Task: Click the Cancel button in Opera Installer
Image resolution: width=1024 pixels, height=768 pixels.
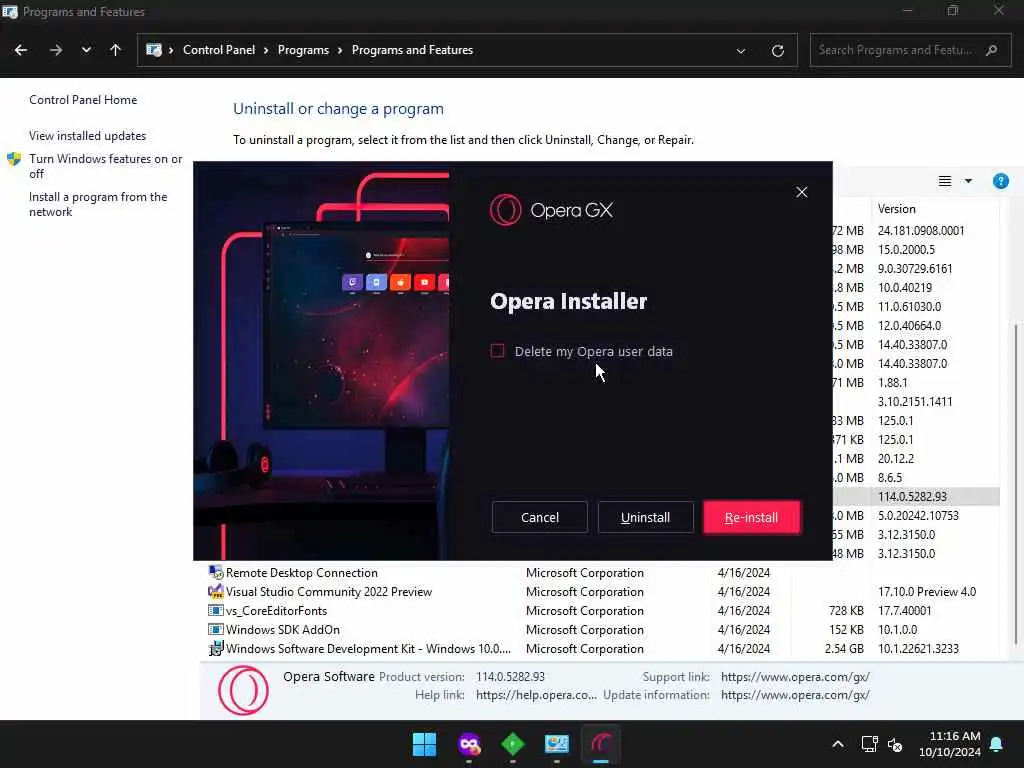Action: tap(539, 517)
